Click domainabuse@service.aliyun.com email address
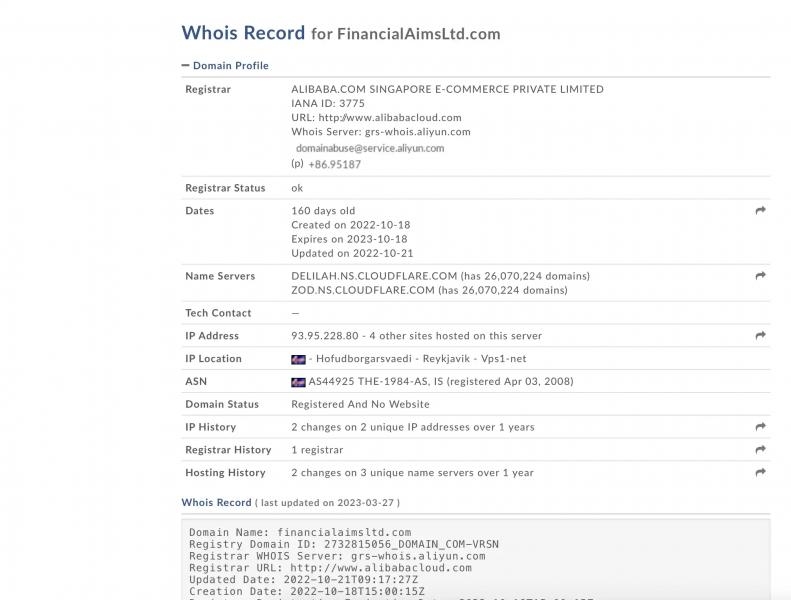The image size is (791, 600). click(x=370, y=148)
